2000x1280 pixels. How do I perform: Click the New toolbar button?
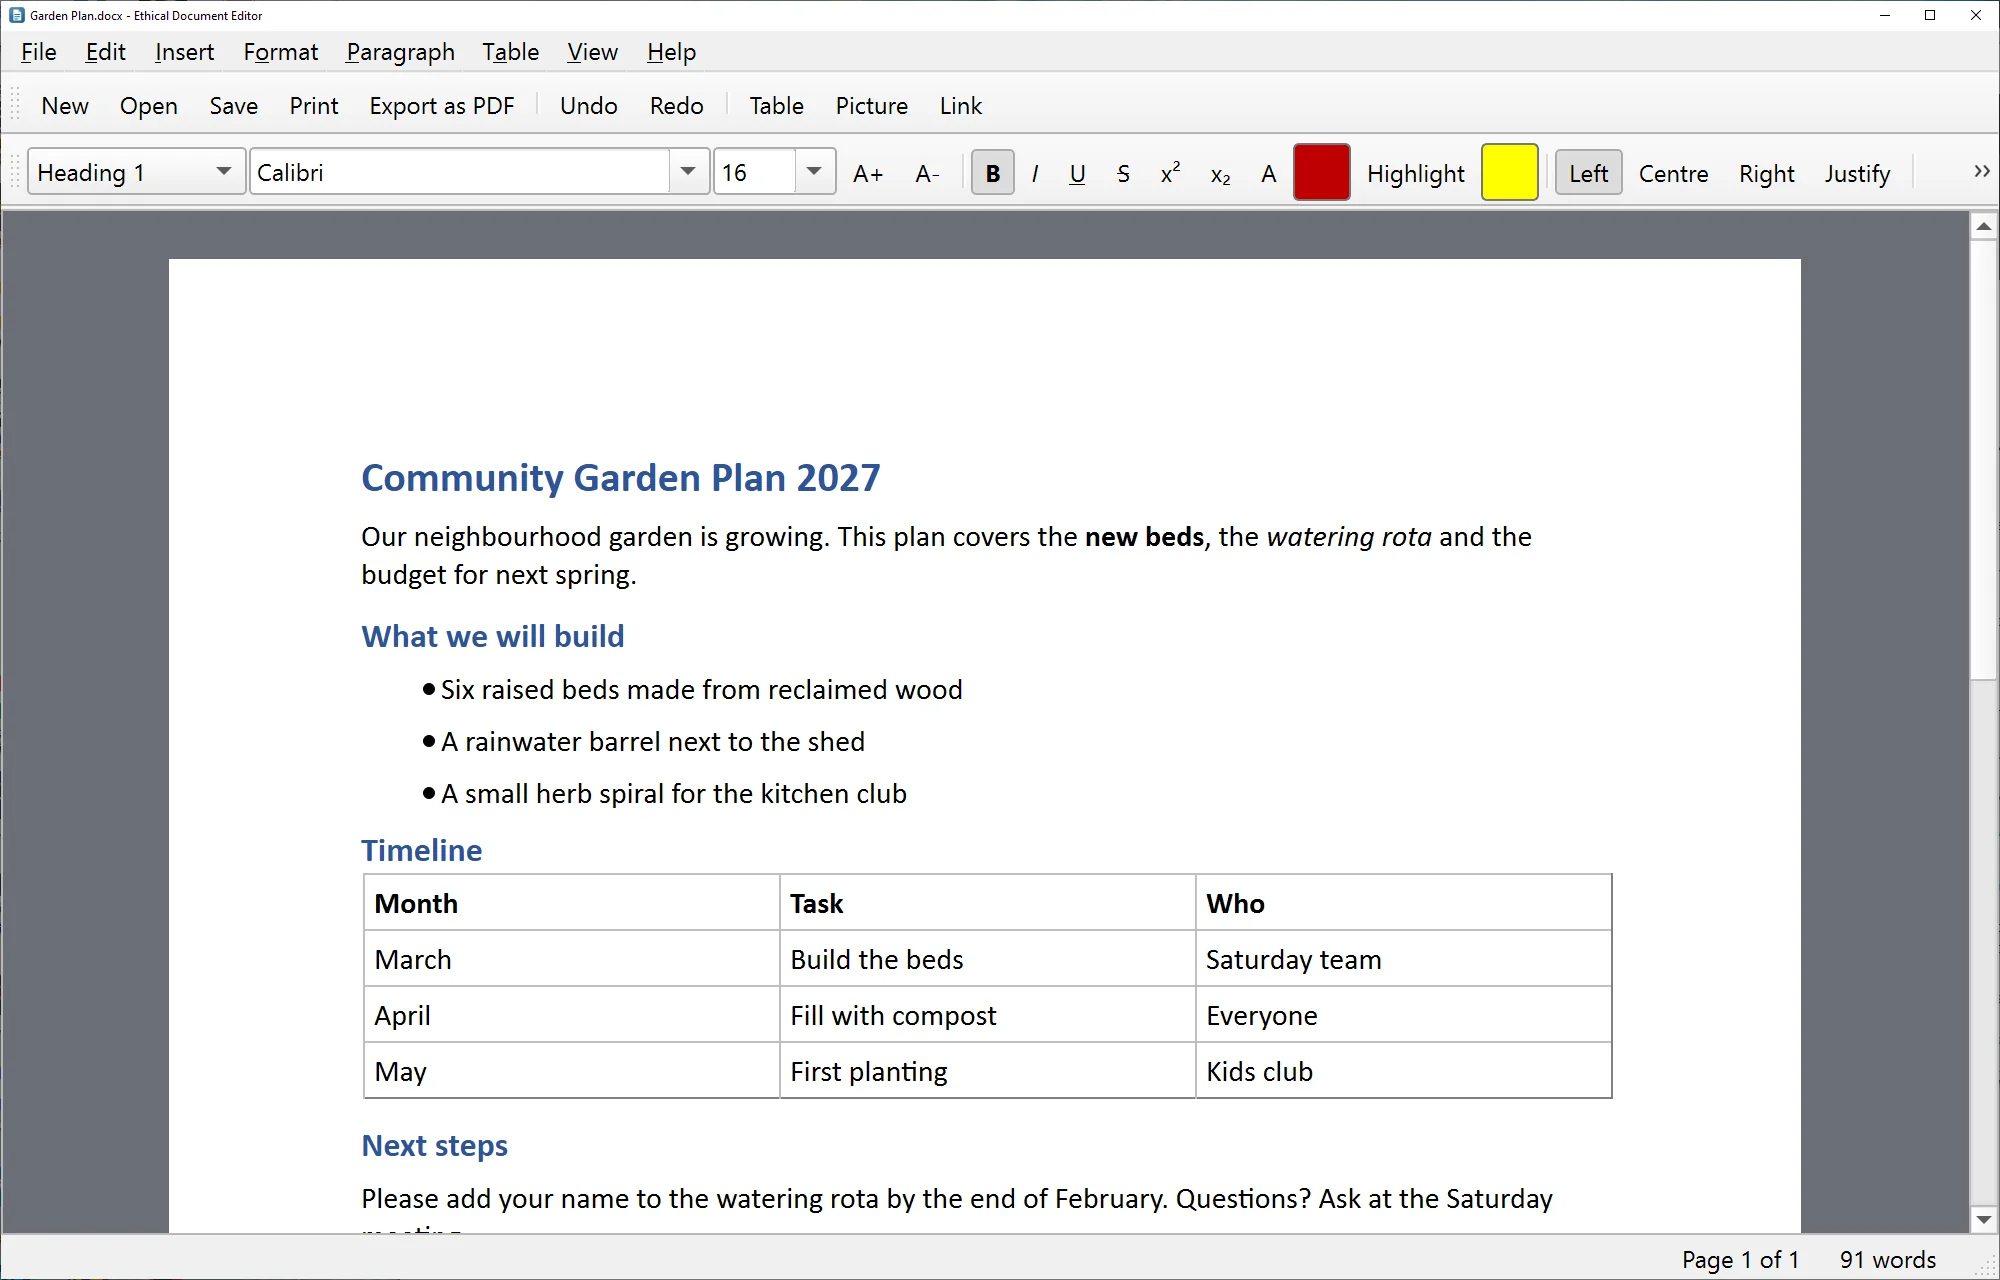65,106
